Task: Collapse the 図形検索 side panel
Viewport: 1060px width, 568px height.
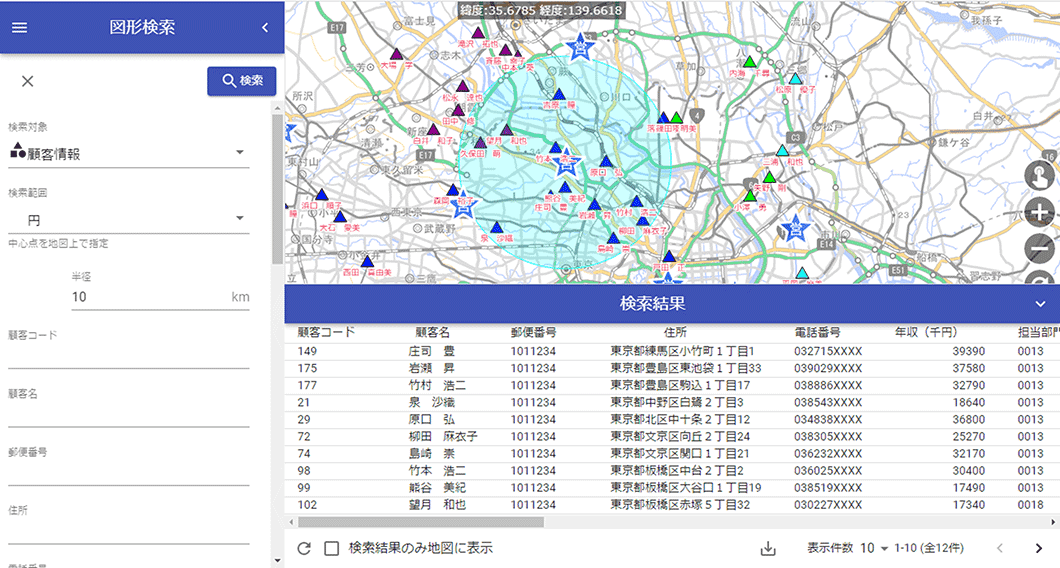Action: coord(265,27)
